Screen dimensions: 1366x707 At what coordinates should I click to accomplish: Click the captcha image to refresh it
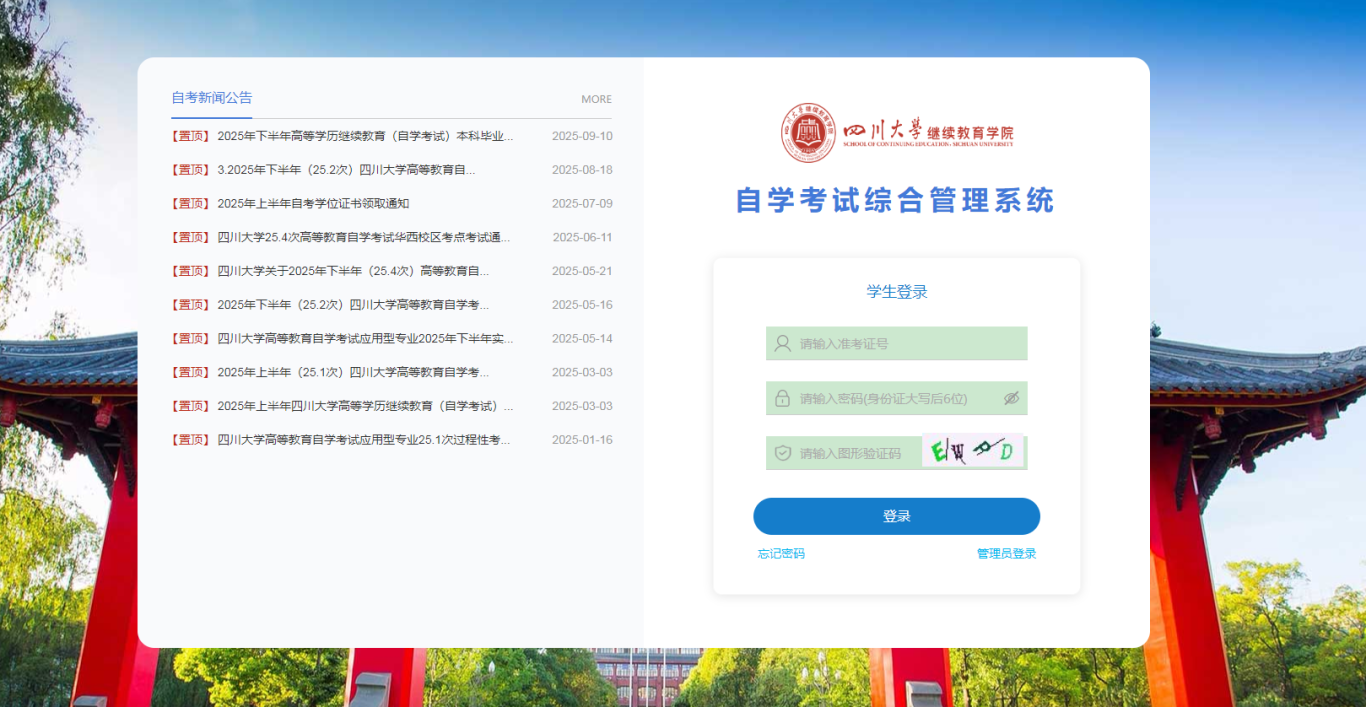click(x=972, y=451)
